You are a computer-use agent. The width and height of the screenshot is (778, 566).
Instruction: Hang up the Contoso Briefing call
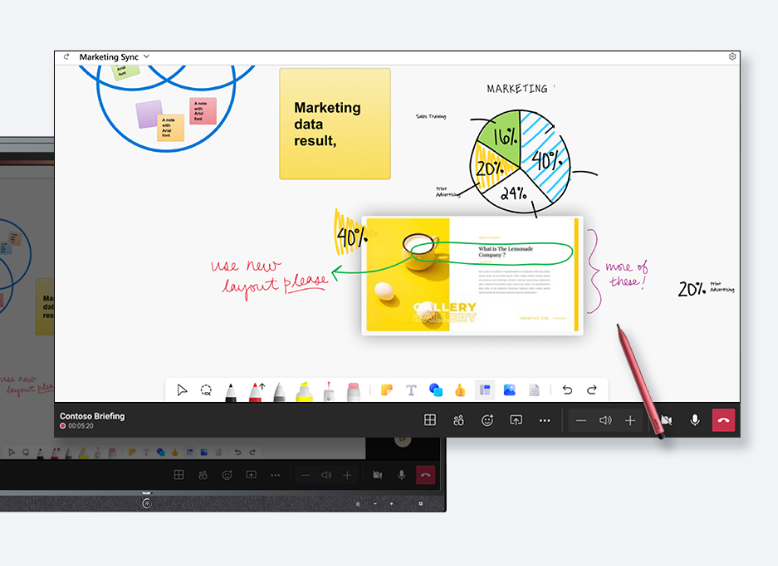[723, 420]
